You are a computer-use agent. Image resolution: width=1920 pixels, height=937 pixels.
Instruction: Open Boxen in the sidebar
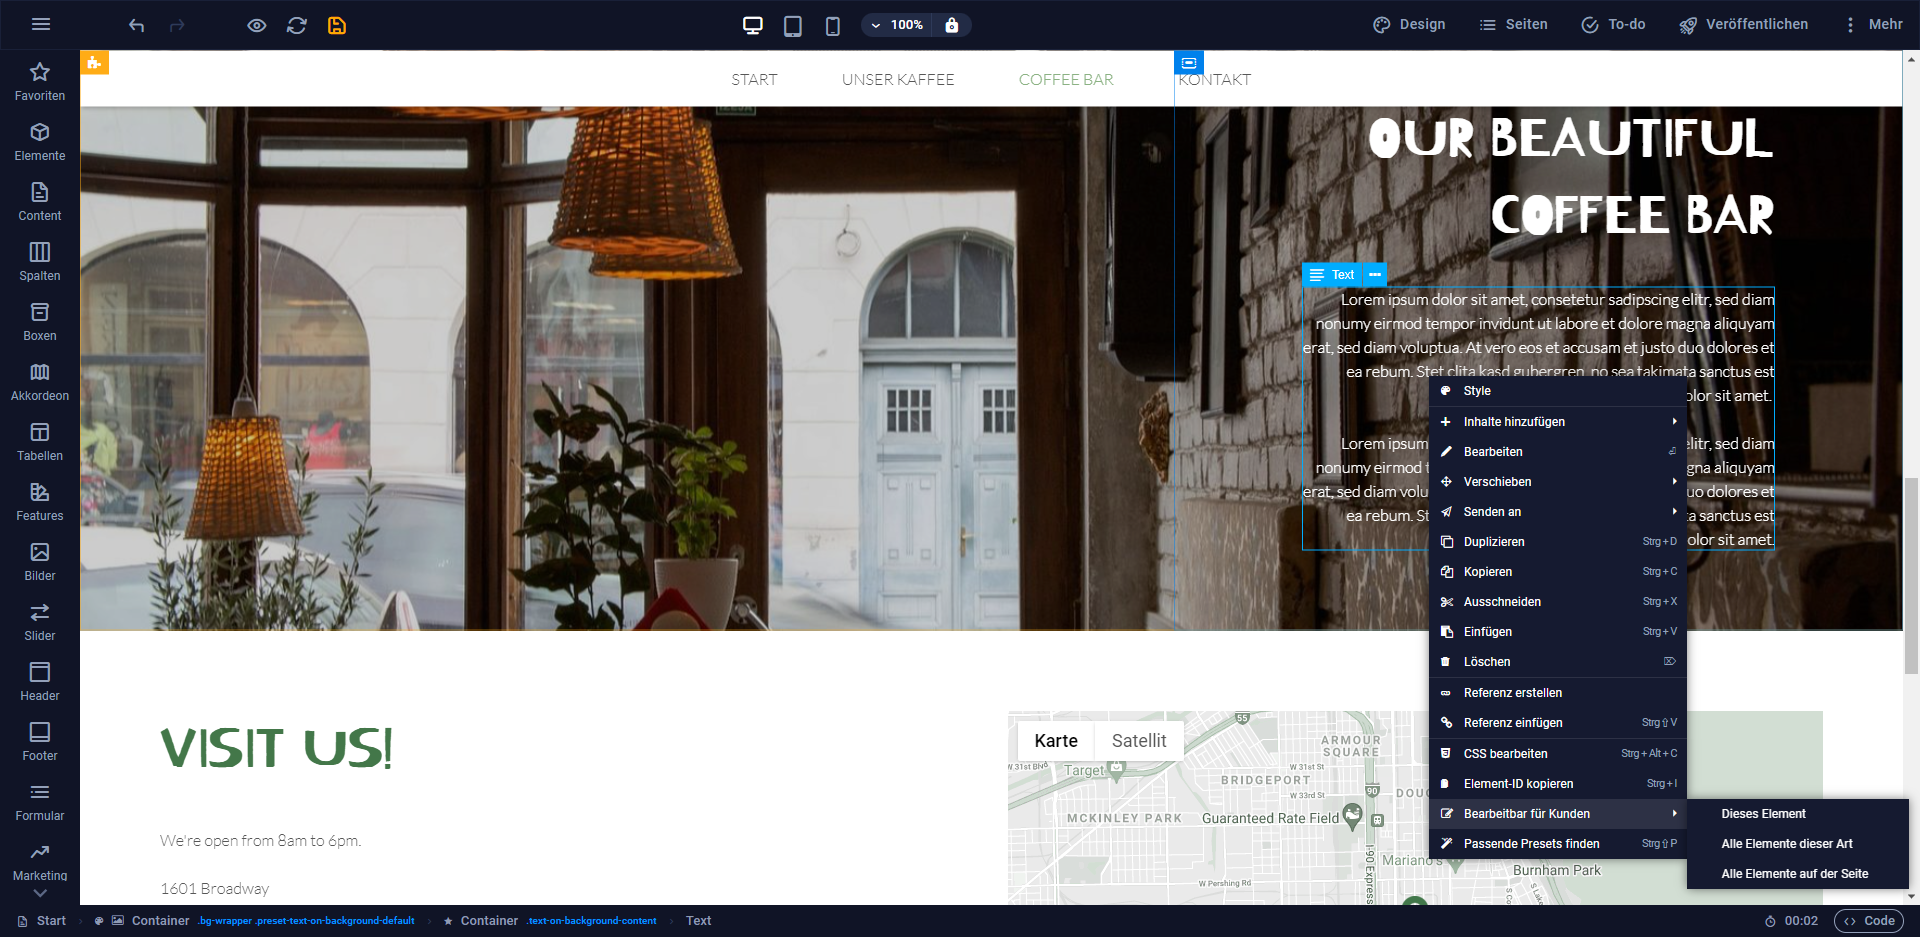[40, 321]
